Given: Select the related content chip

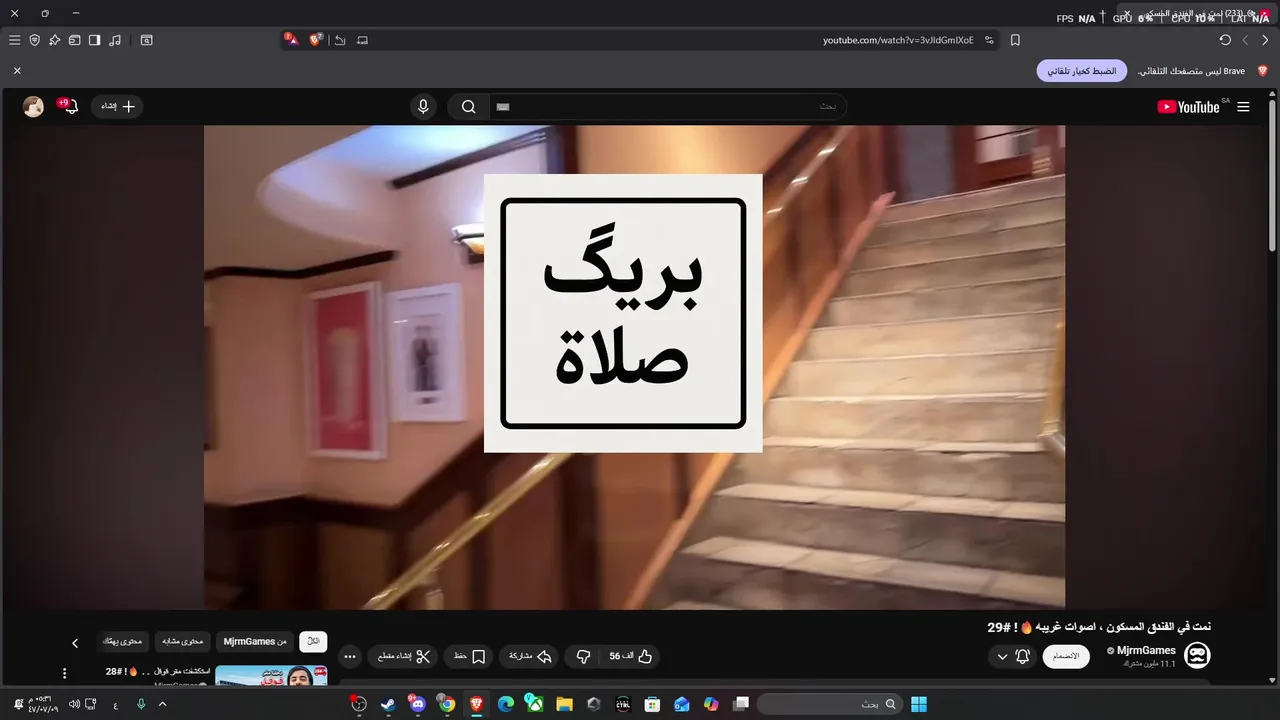Looking at the screenshot, I should (182, 642).
